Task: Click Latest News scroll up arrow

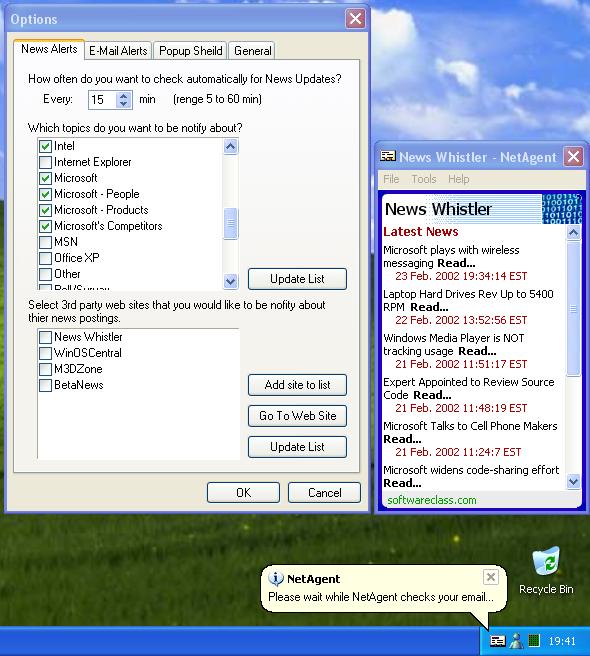Action: pos(573,232)
